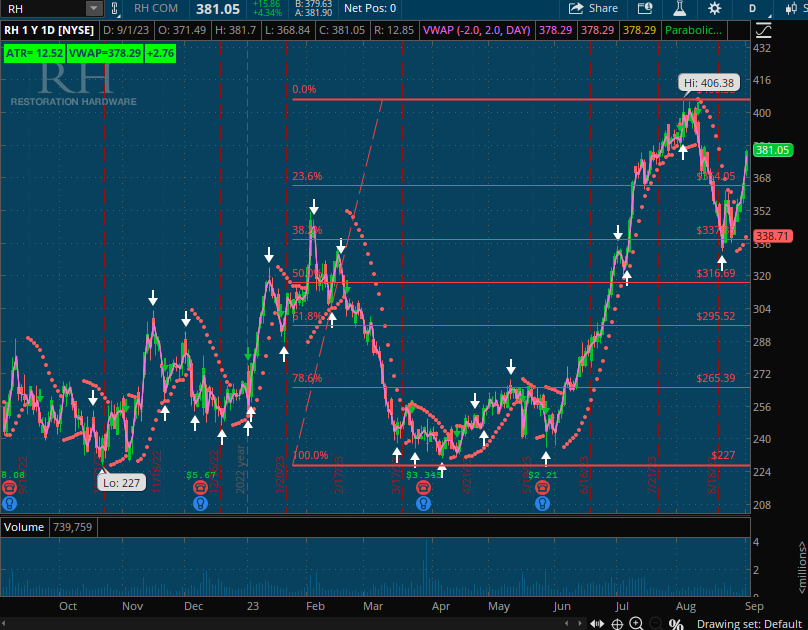808x630 pixels.
Task: Click the VWAP (-2.0, 2.0, DAY) study label
Action: click(477, 30)
